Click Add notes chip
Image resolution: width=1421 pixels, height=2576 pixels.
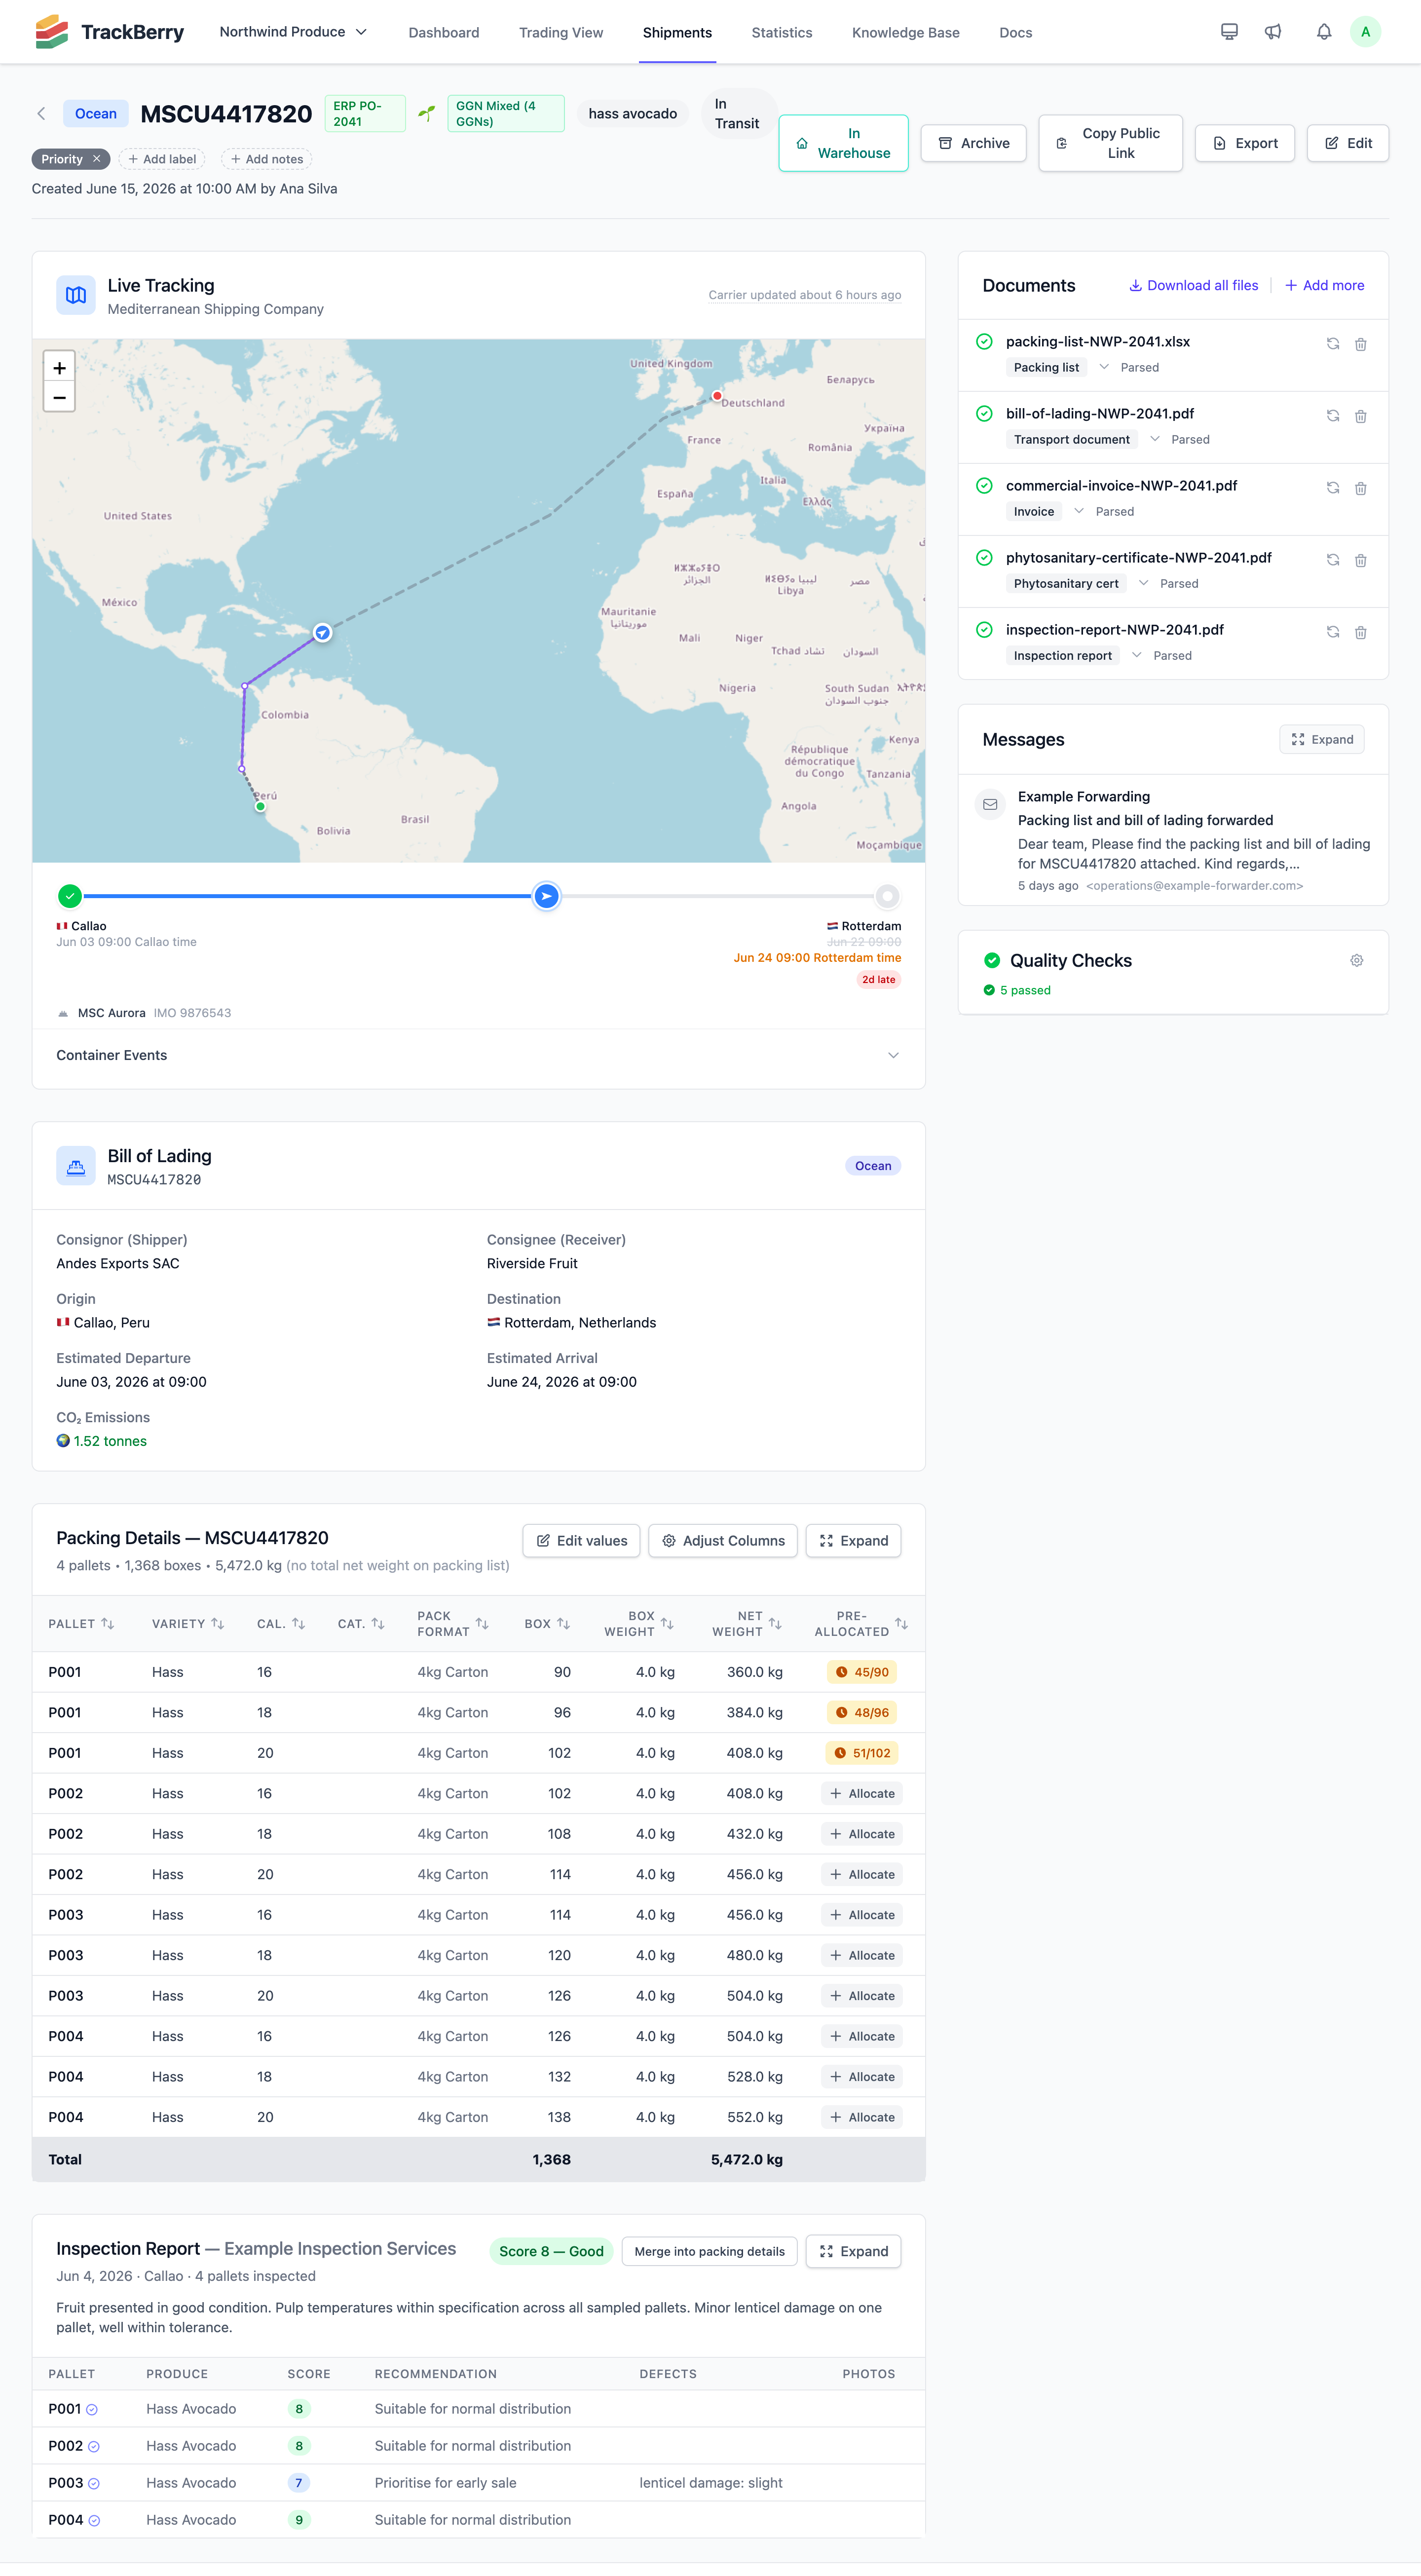point(267,159)
